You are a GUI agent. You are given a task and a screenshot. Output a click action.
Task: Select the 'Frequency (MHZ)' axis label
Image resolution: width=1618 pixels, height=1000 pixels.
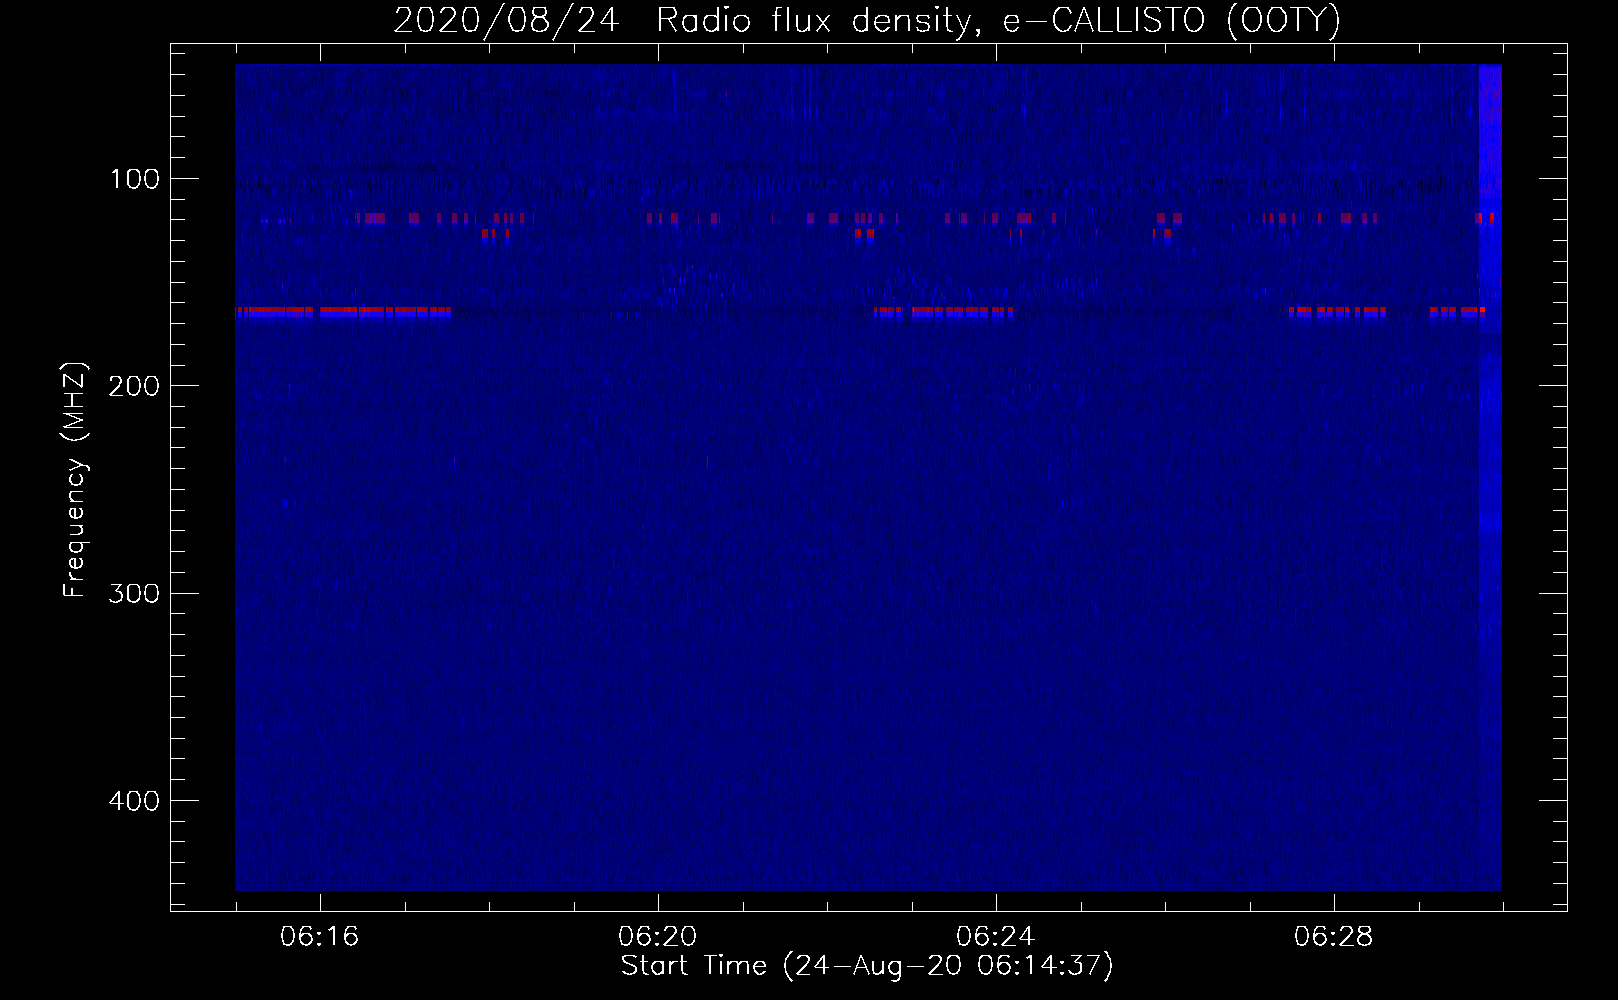point(75,479)
